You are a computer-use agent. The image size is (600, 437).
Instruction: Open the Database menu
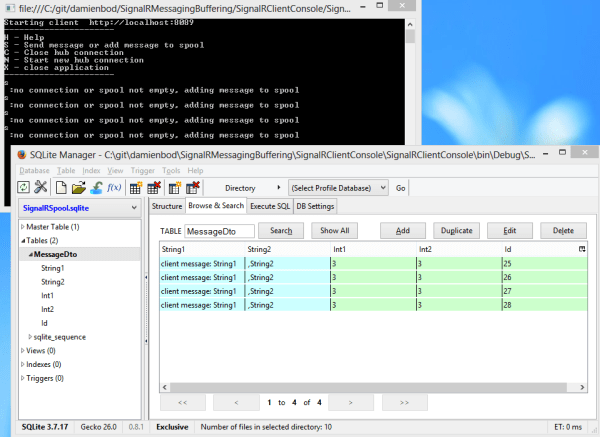coord(34,171)
